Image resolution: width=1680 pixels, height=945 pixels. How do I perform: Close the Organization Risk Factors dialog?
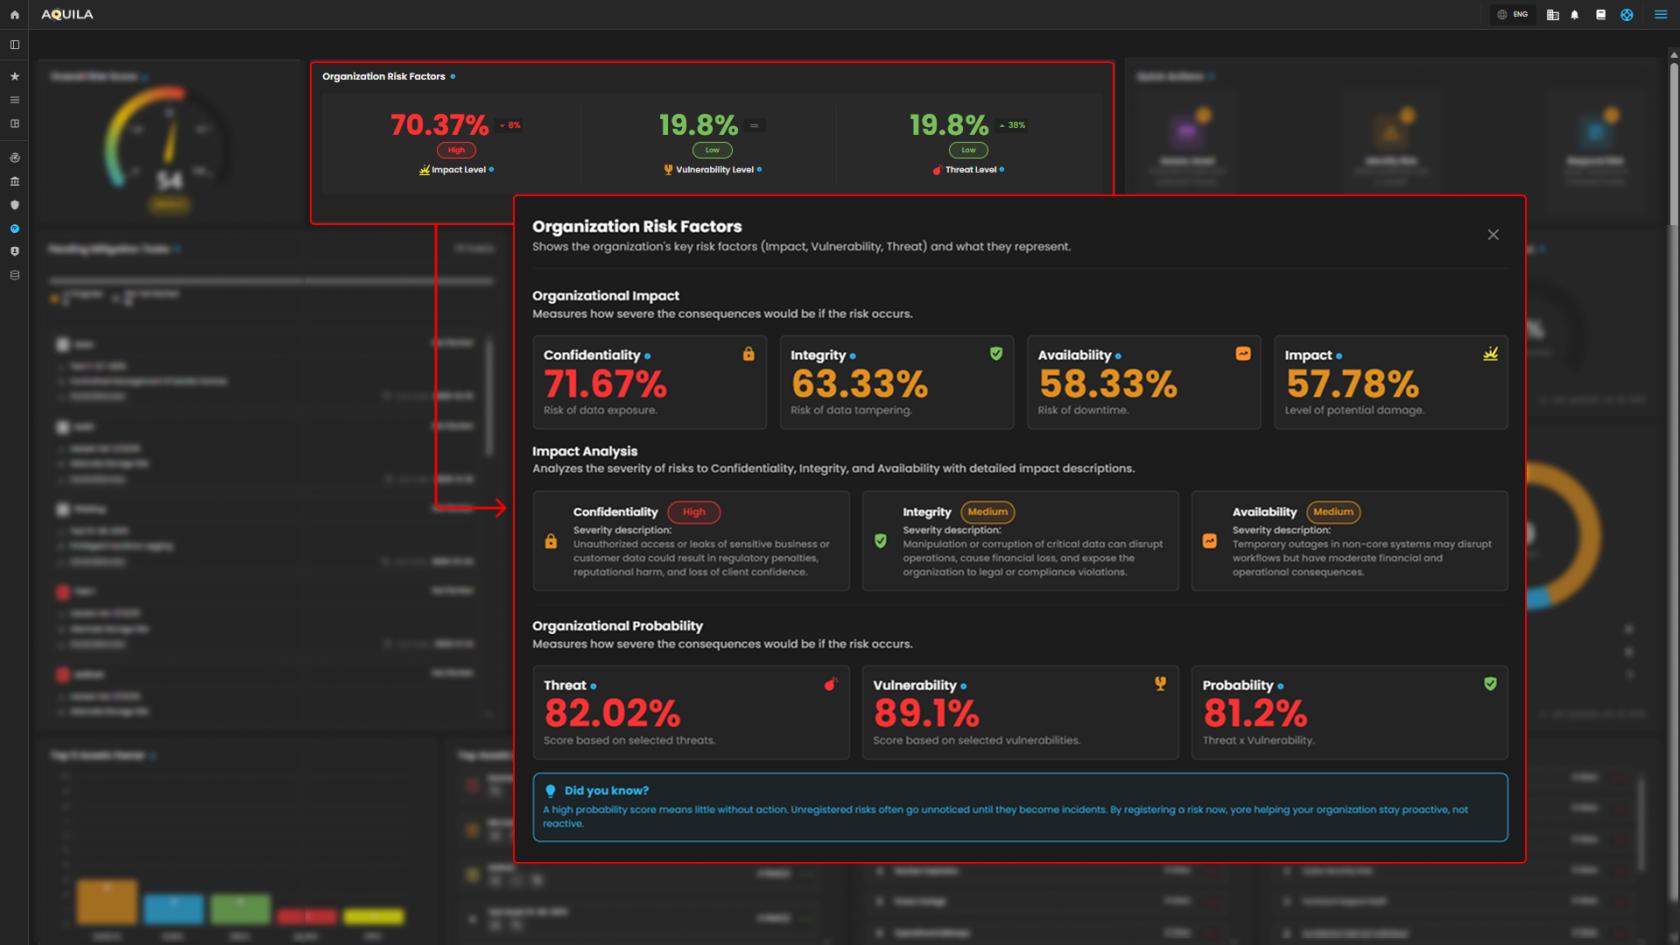coord(1493,235)
